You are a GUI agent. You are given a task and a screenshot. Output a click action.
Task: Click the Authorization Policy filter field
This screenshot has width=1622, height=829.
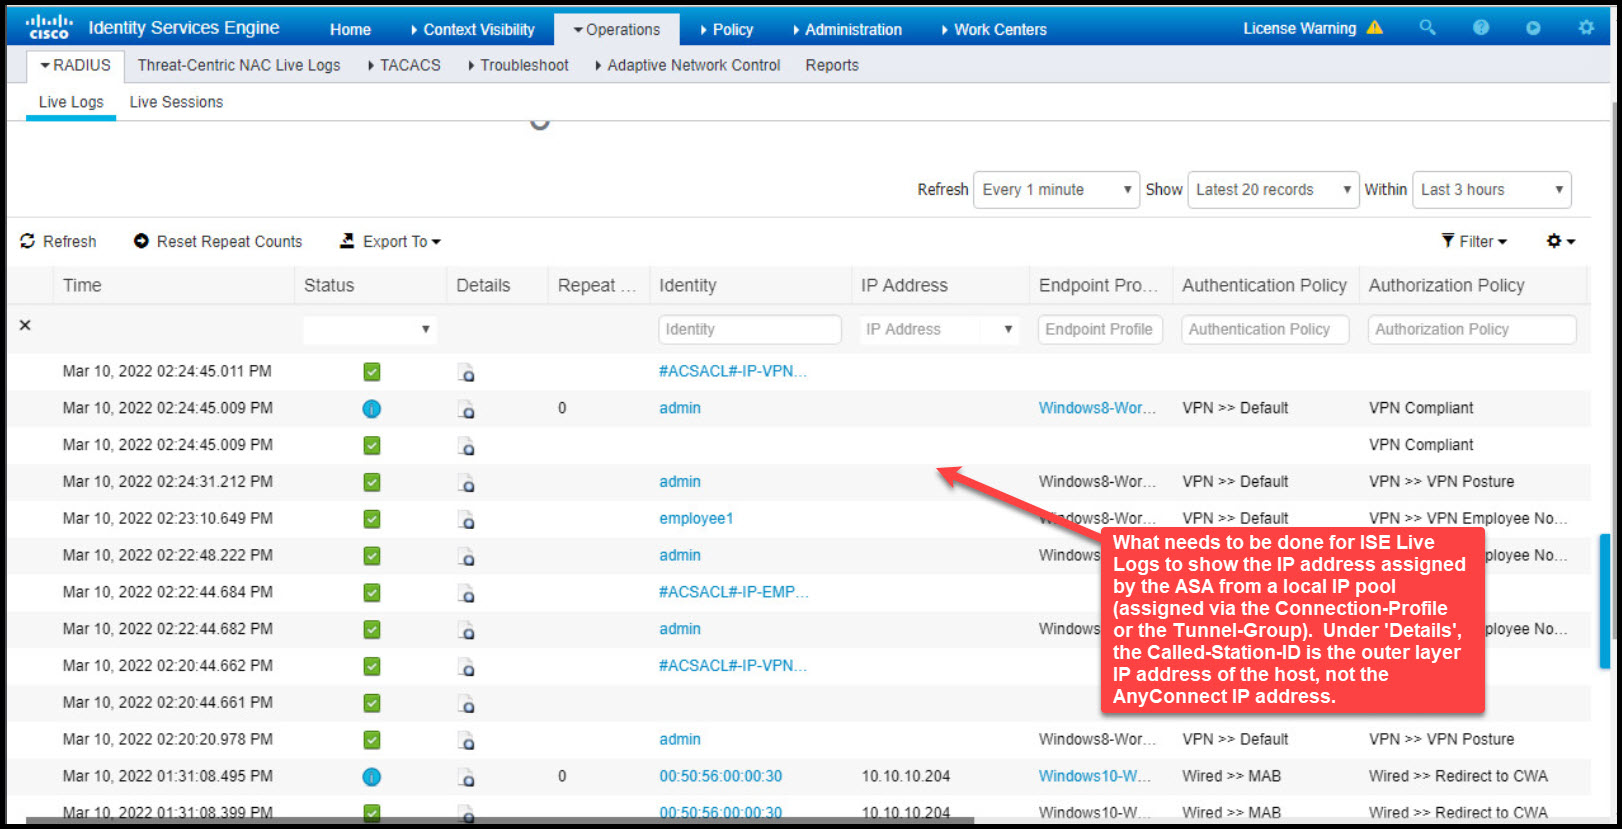(1471, 329)
